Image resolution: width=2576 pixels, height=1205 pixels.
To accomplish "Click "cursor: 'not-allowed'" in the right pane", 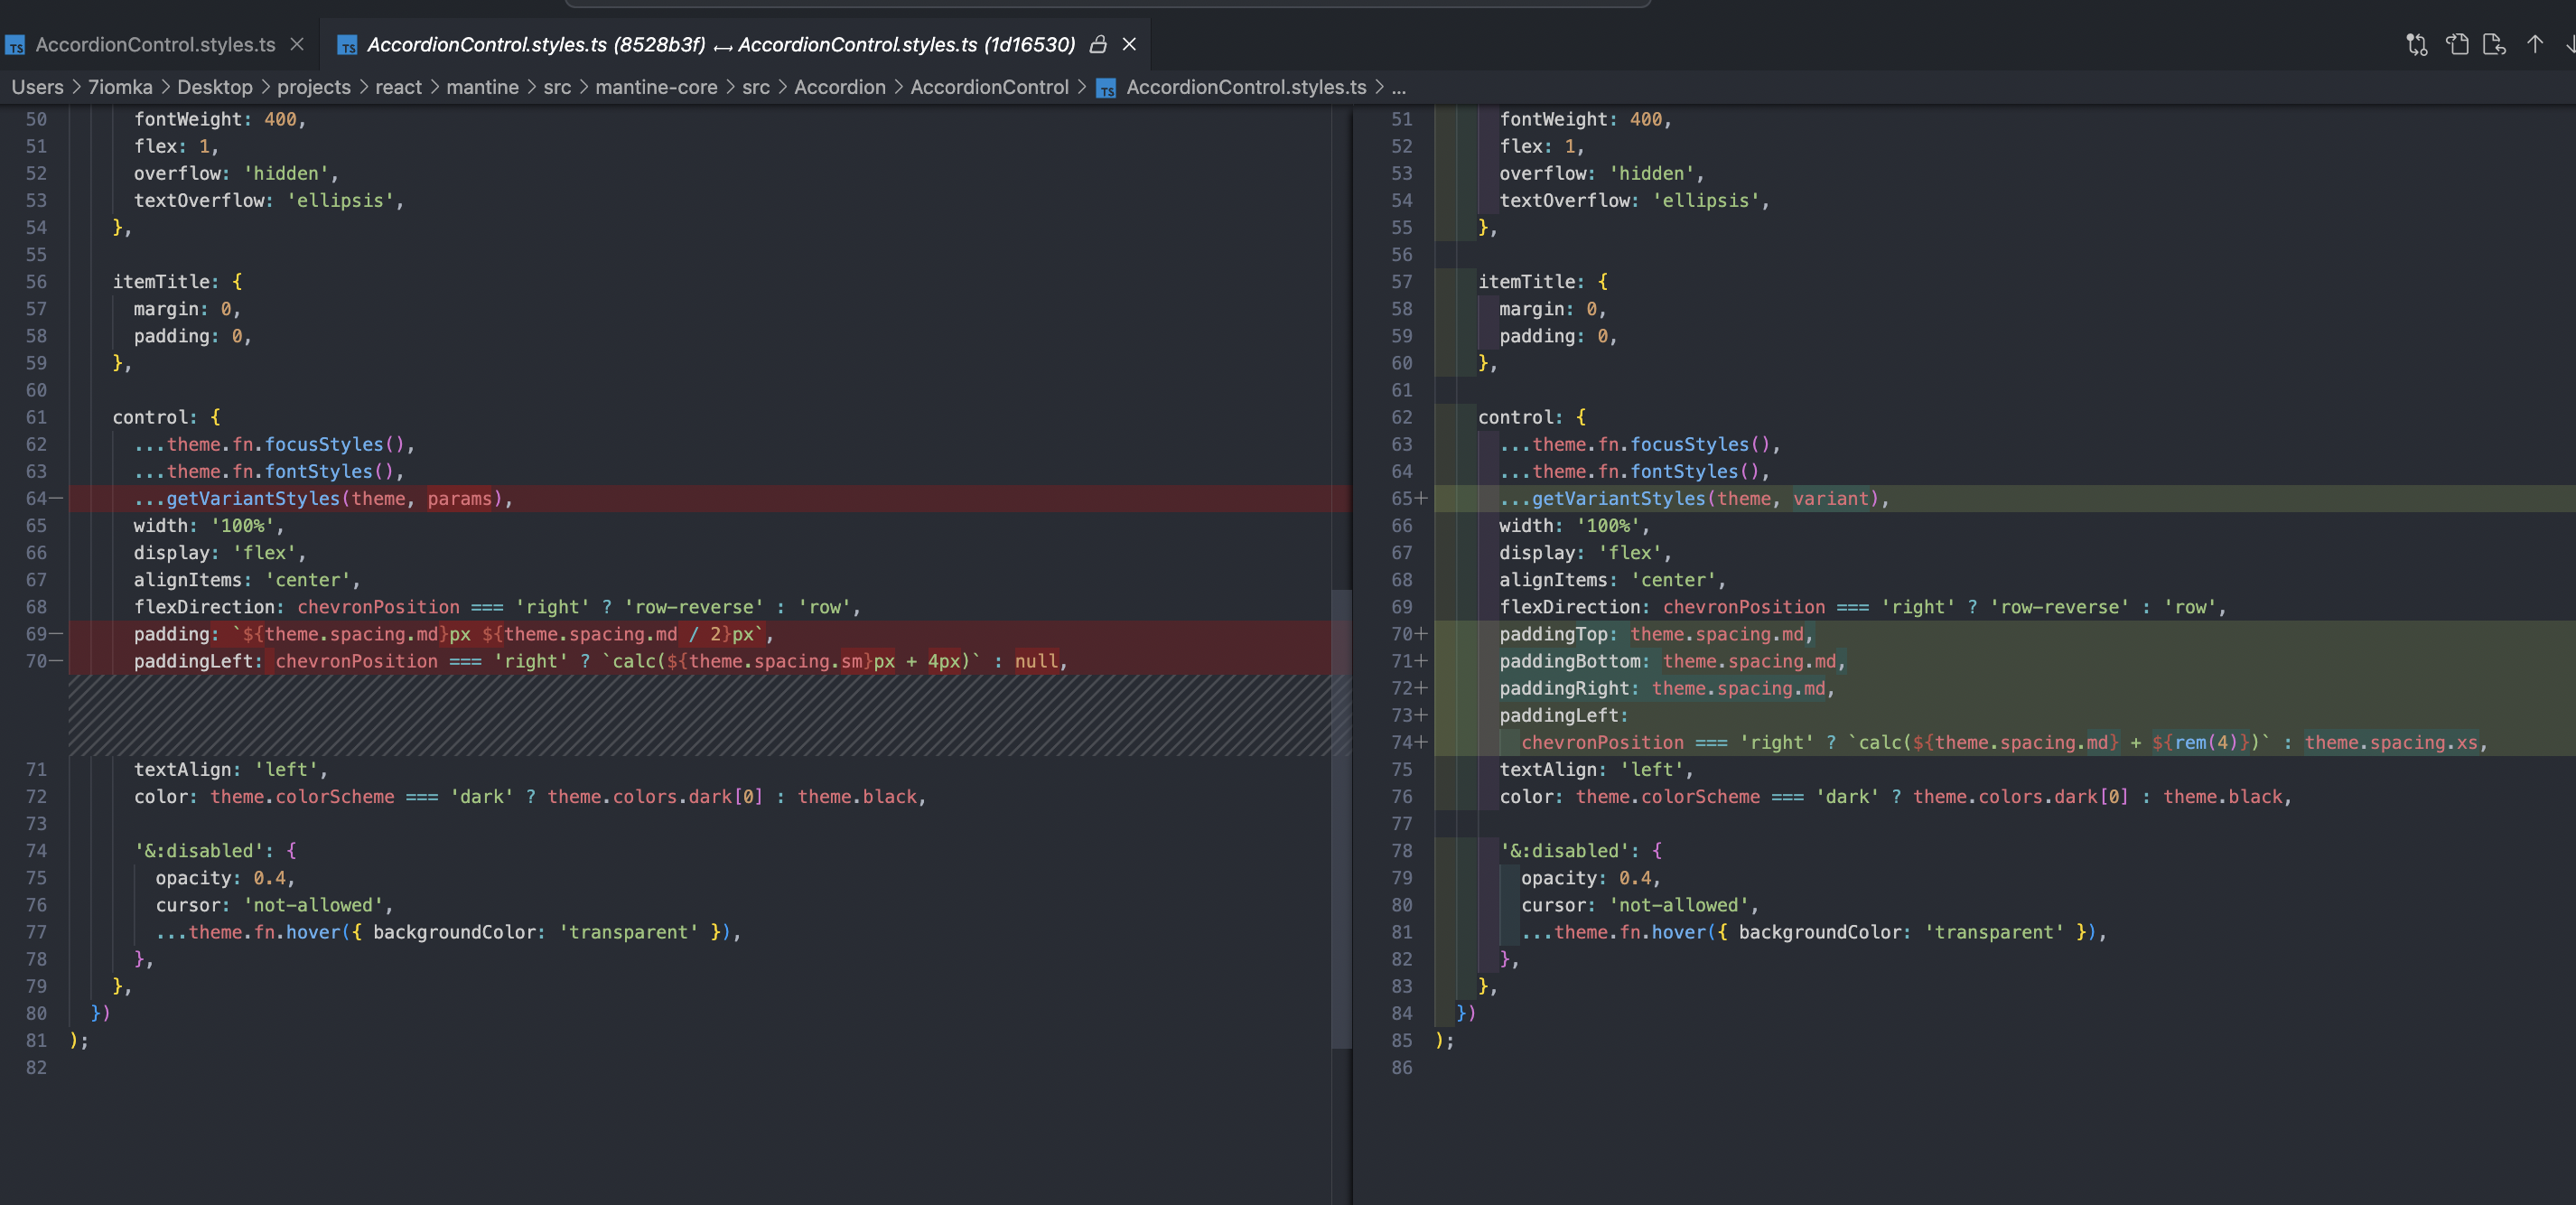I will click(1635, 905).
